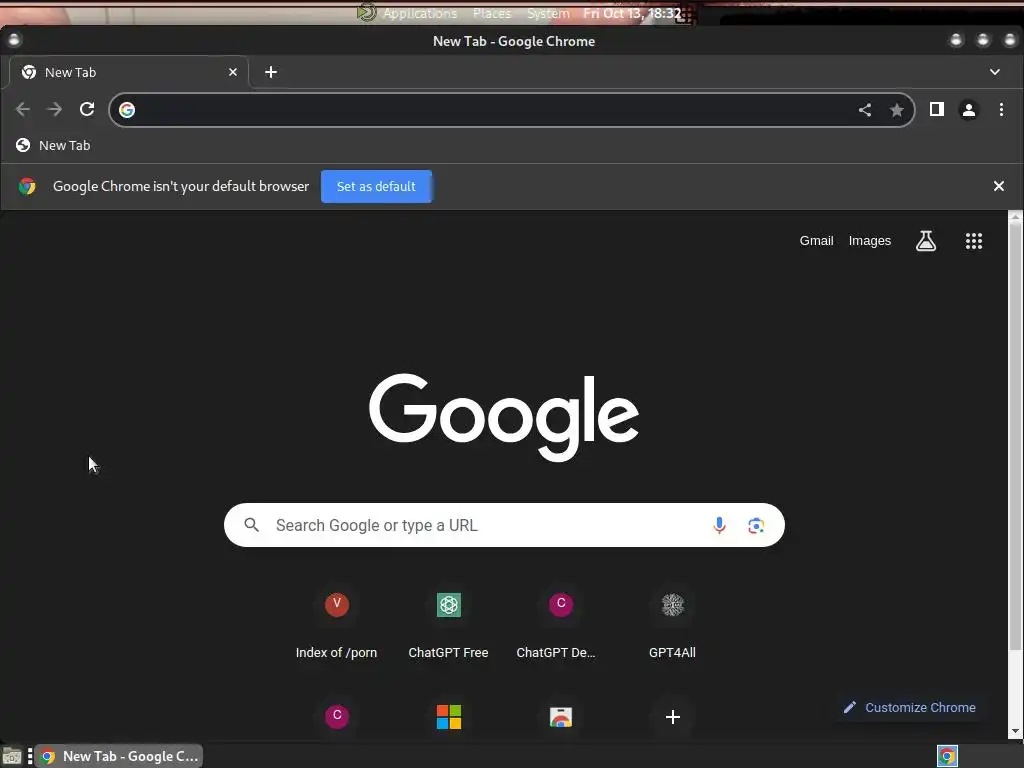Reload the current page

coord(87,109)
